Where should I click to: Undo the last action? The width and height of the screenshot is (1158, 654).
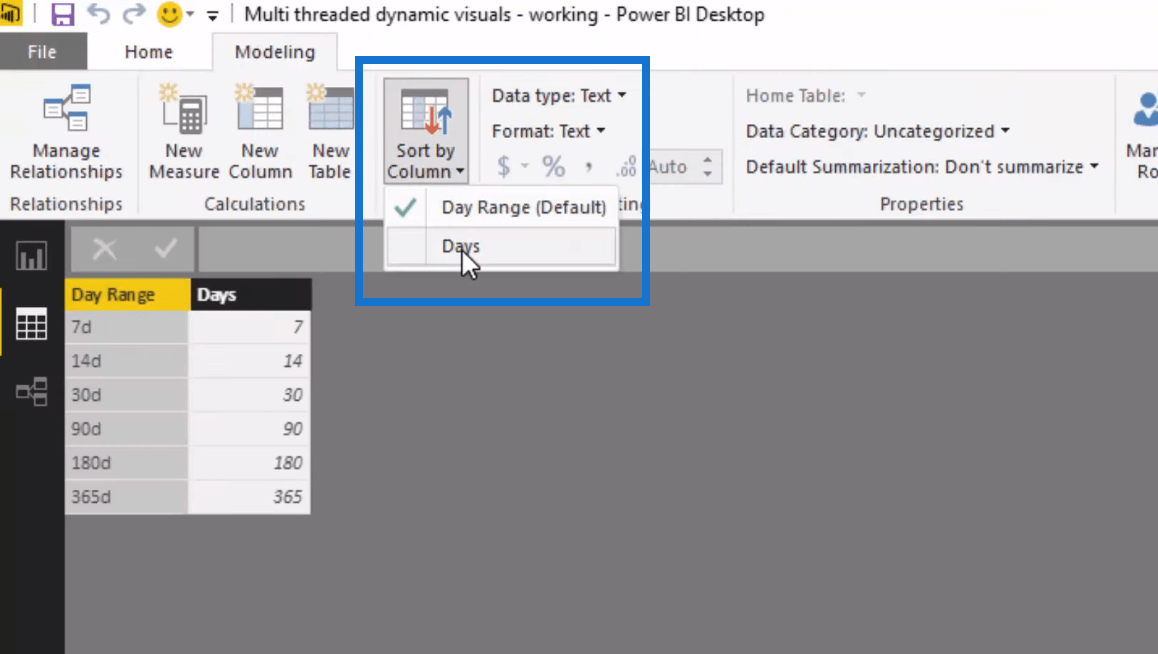click(x=98, y=14)
